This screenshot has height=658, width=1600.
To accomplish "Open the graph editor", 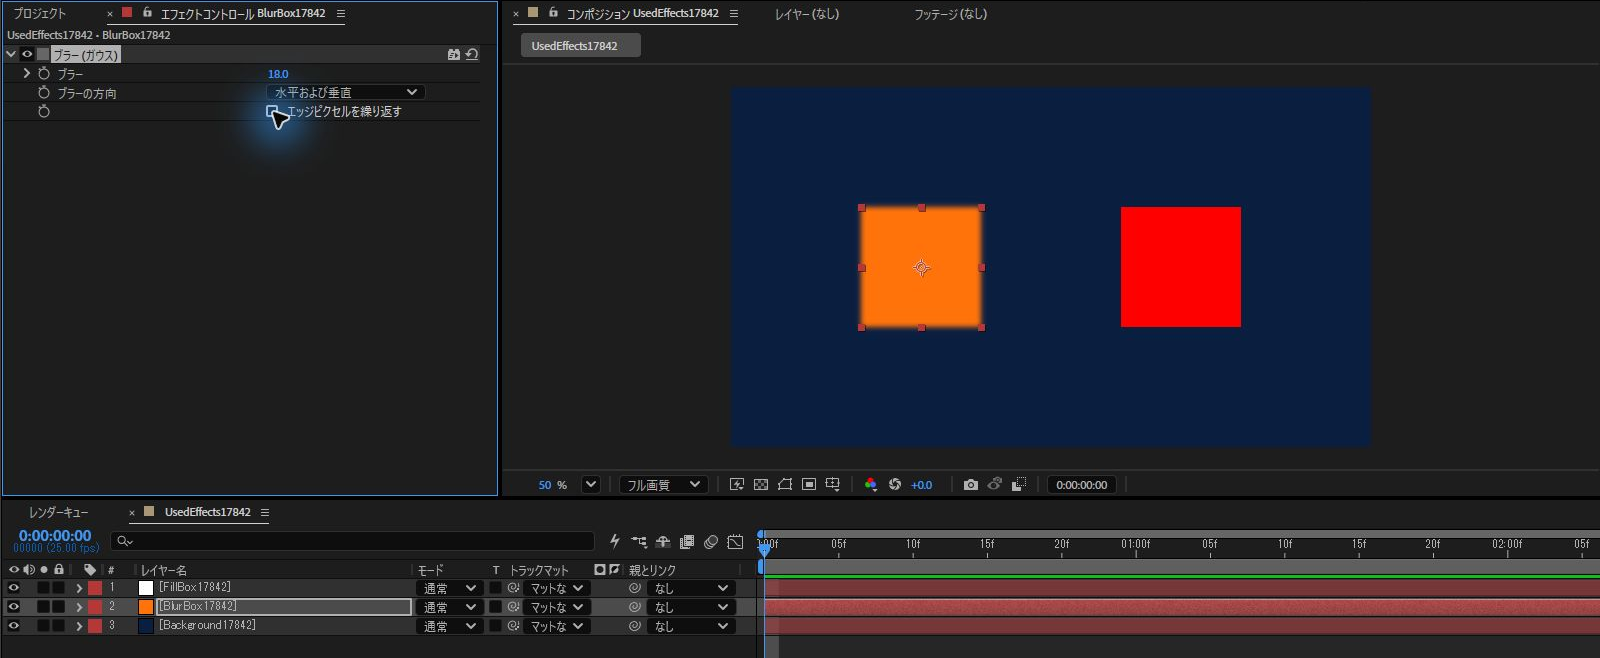I will [735, 542].
